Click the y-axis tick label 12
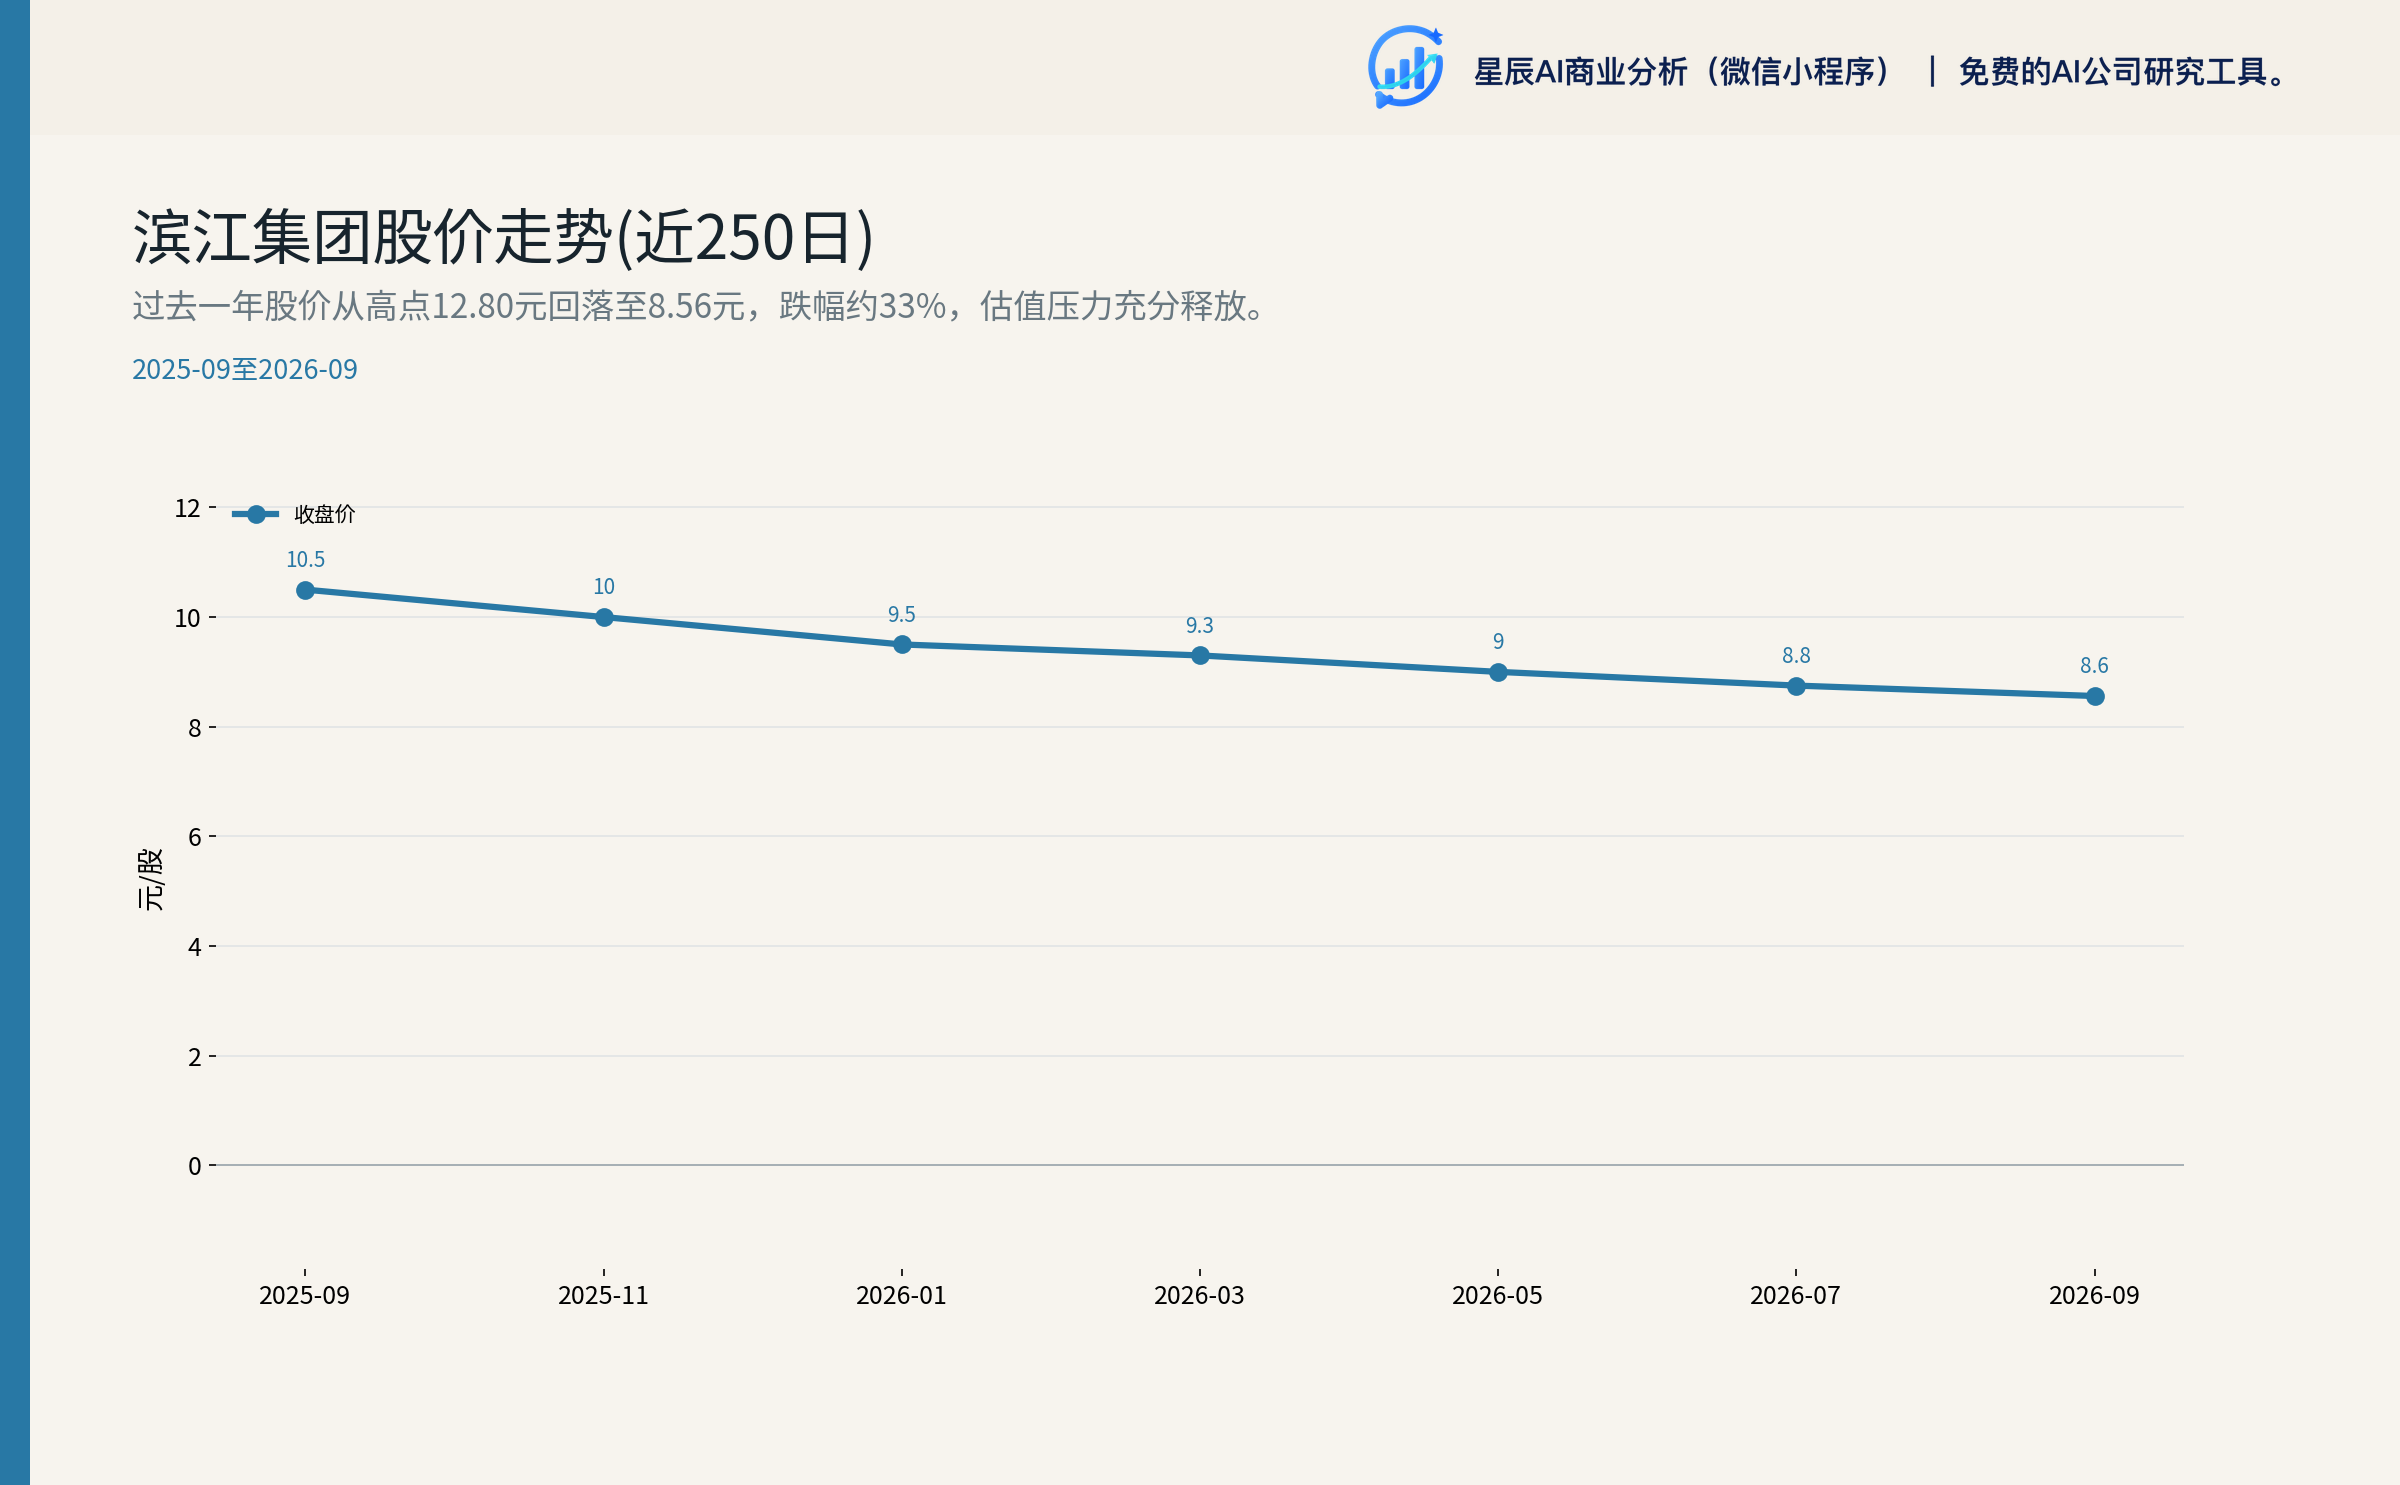 (188, 508)
